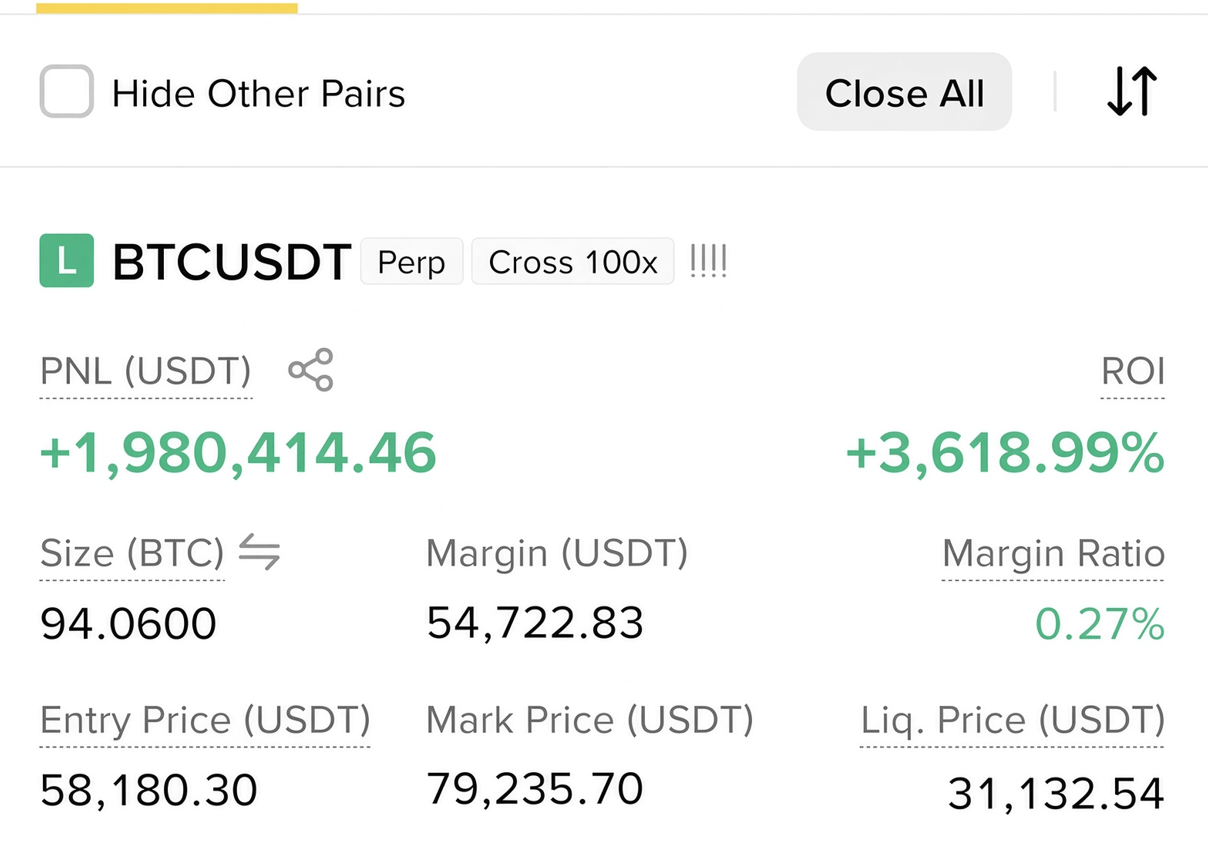Tap the underlined ROI label
1208x844 pixels.
[1133, 371]
